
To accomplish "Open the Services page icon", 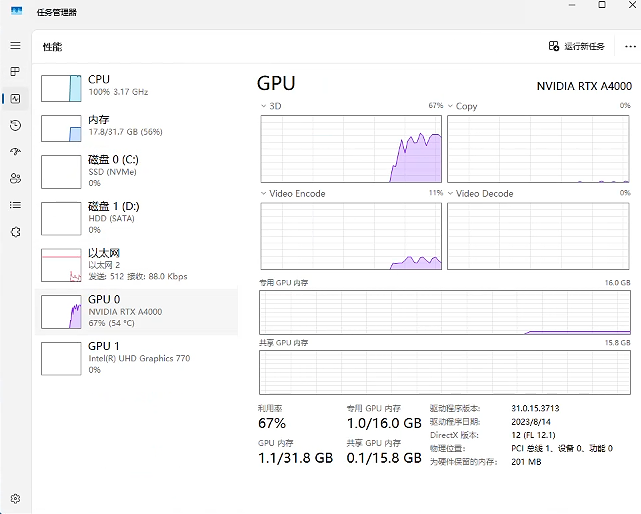I will pyautogui.click(x=15, y=231).
